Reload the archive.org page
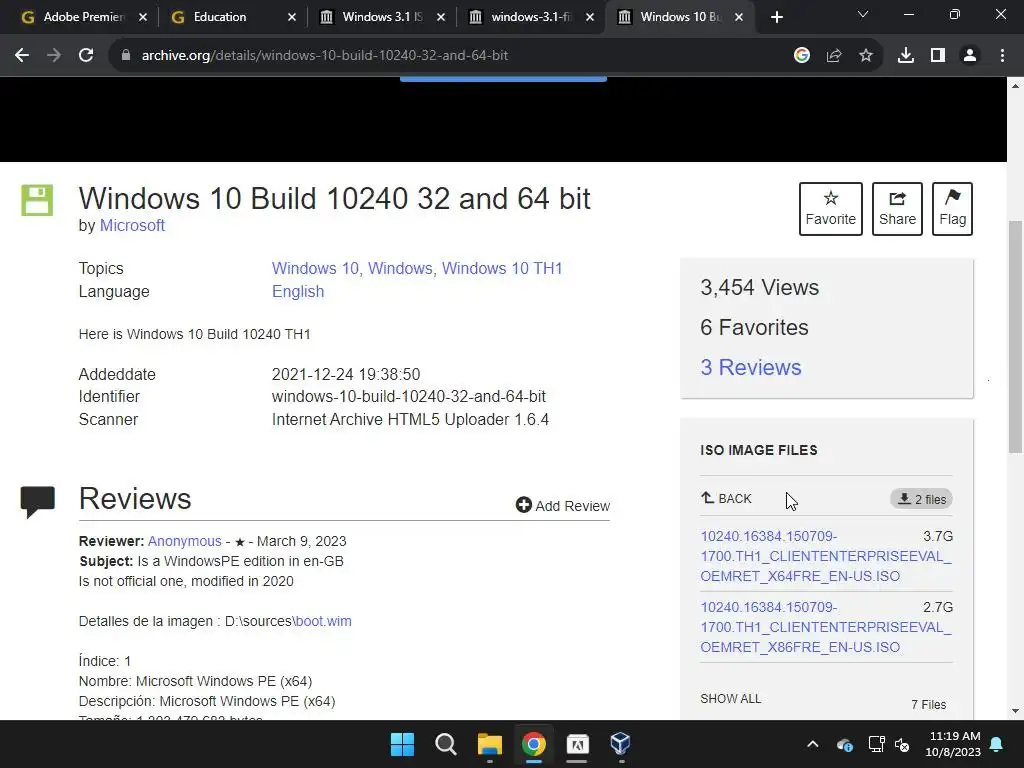This screenshot has width=1024, height=768. 86,56
